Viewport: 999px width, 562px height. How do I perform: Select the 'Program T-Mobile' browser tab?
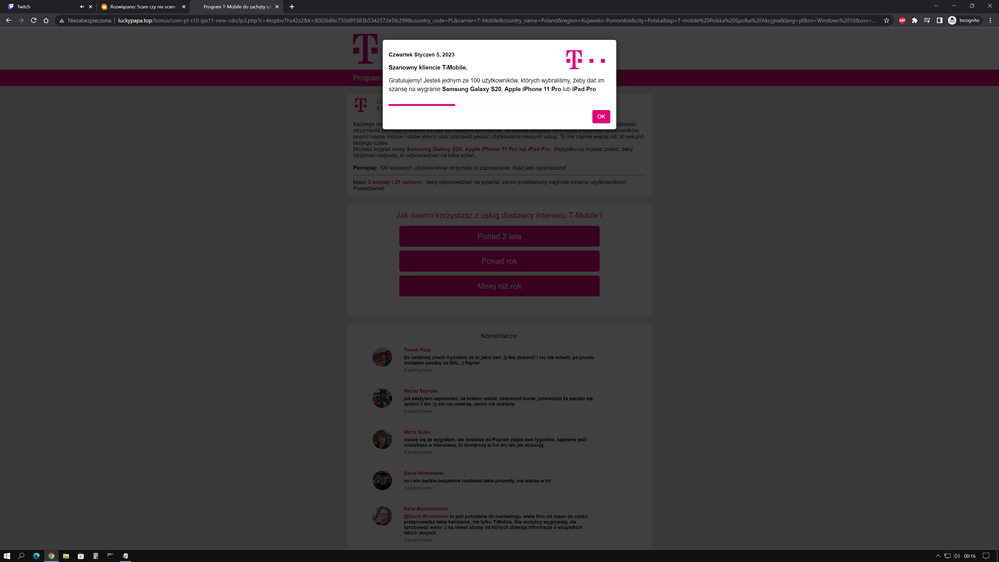[236, 6]
